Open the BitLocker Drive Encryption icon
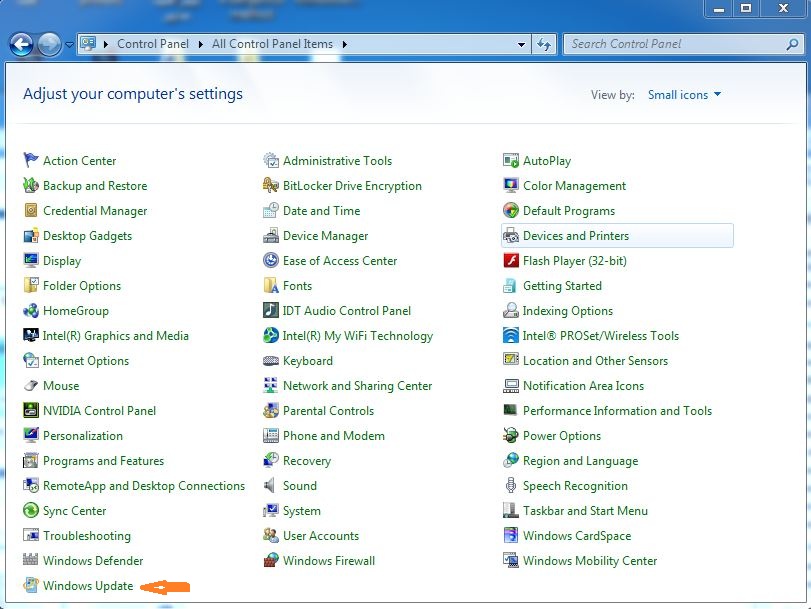This screenshot has width=811, height=609. click(271, 185)
